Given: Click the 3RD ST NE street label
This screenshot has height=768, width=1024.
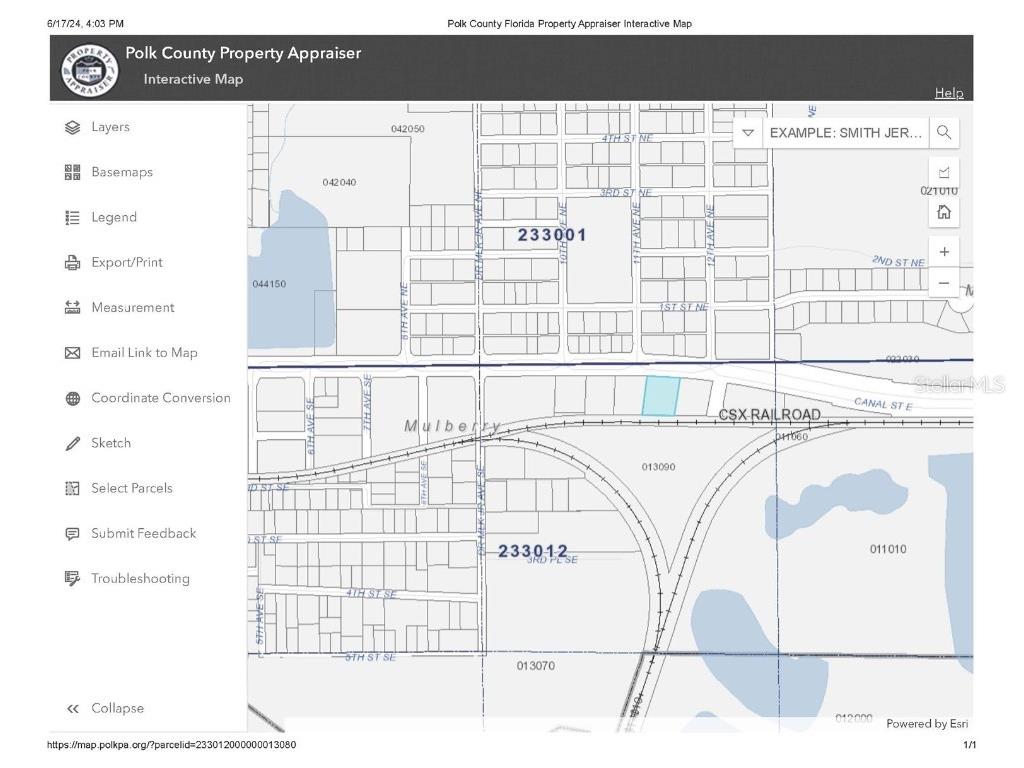Looking at the screenshot, I should [626, 193].
